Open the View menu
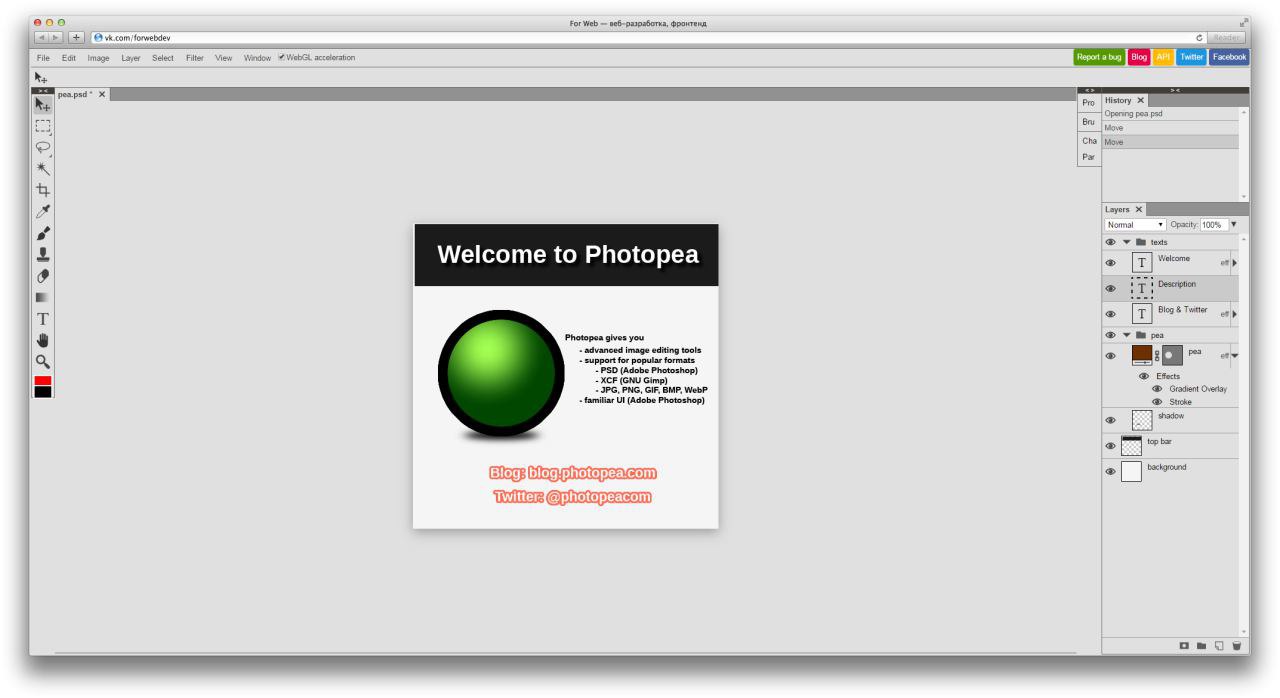The height and width of the screenshot is (698, 1280). click(224, 58)
